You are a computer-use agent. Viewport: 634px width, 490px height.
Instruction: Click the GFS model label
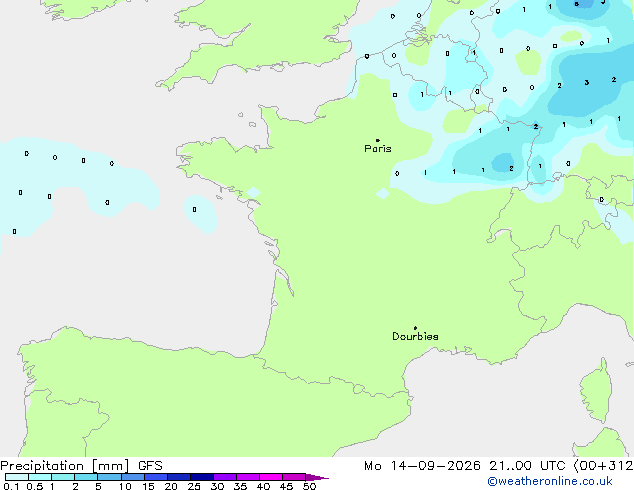click(x=150, y=466)
